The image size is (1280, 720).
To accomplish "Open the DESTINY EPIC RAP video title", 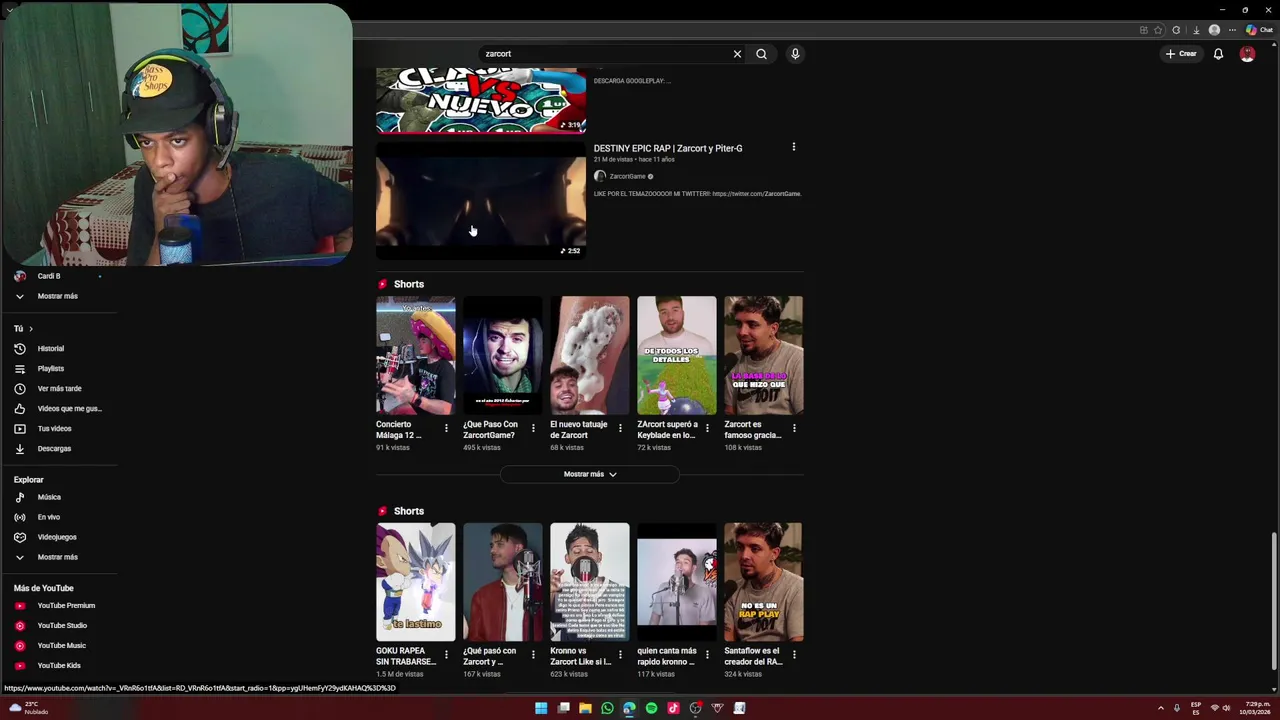I will pos(668,148).
